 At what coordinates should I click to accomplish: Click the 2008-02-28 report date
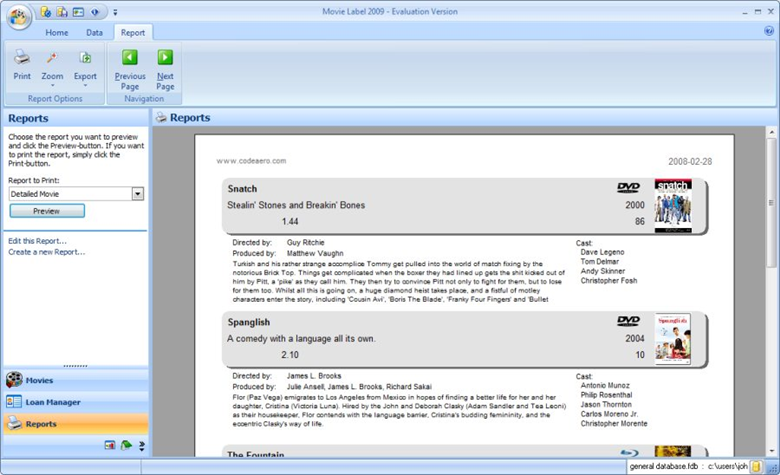pos(690,162)
